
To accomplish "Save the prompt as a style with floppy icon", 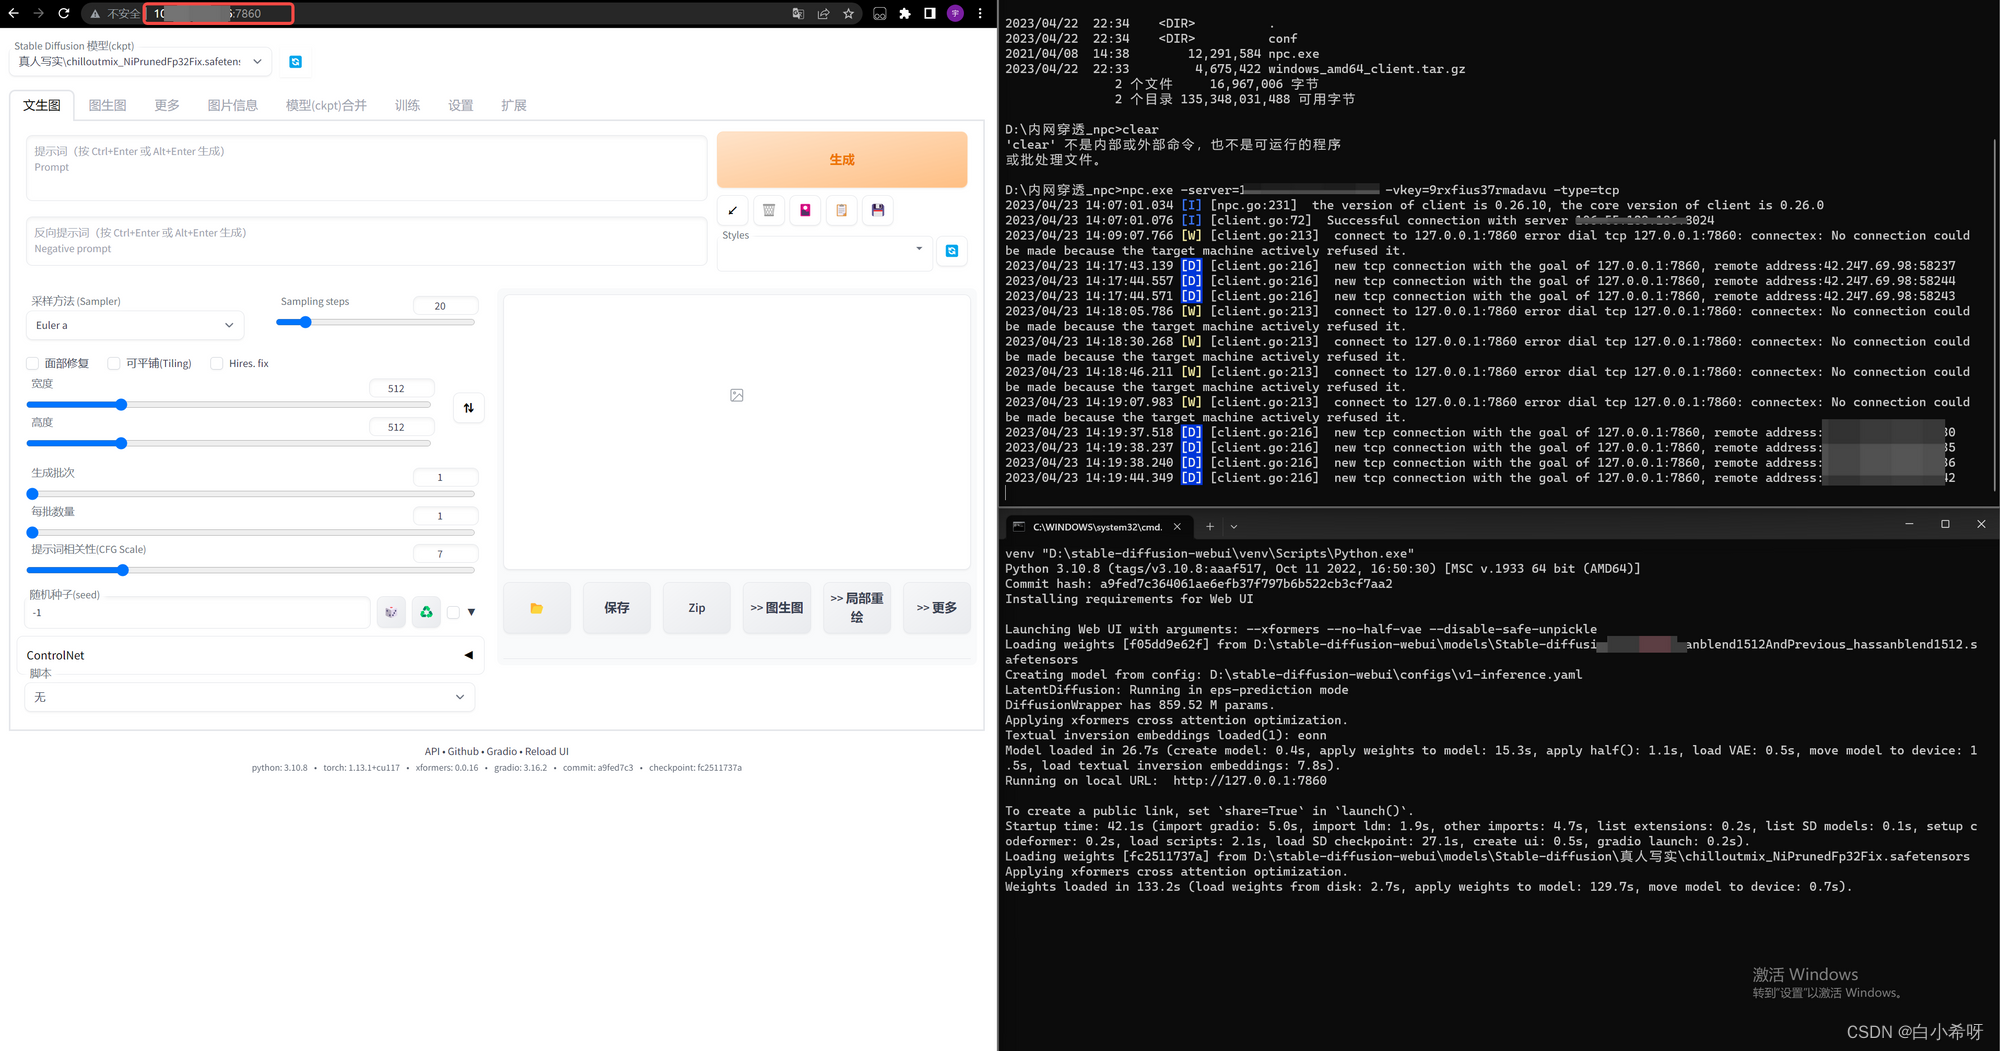I will (878, 210).
